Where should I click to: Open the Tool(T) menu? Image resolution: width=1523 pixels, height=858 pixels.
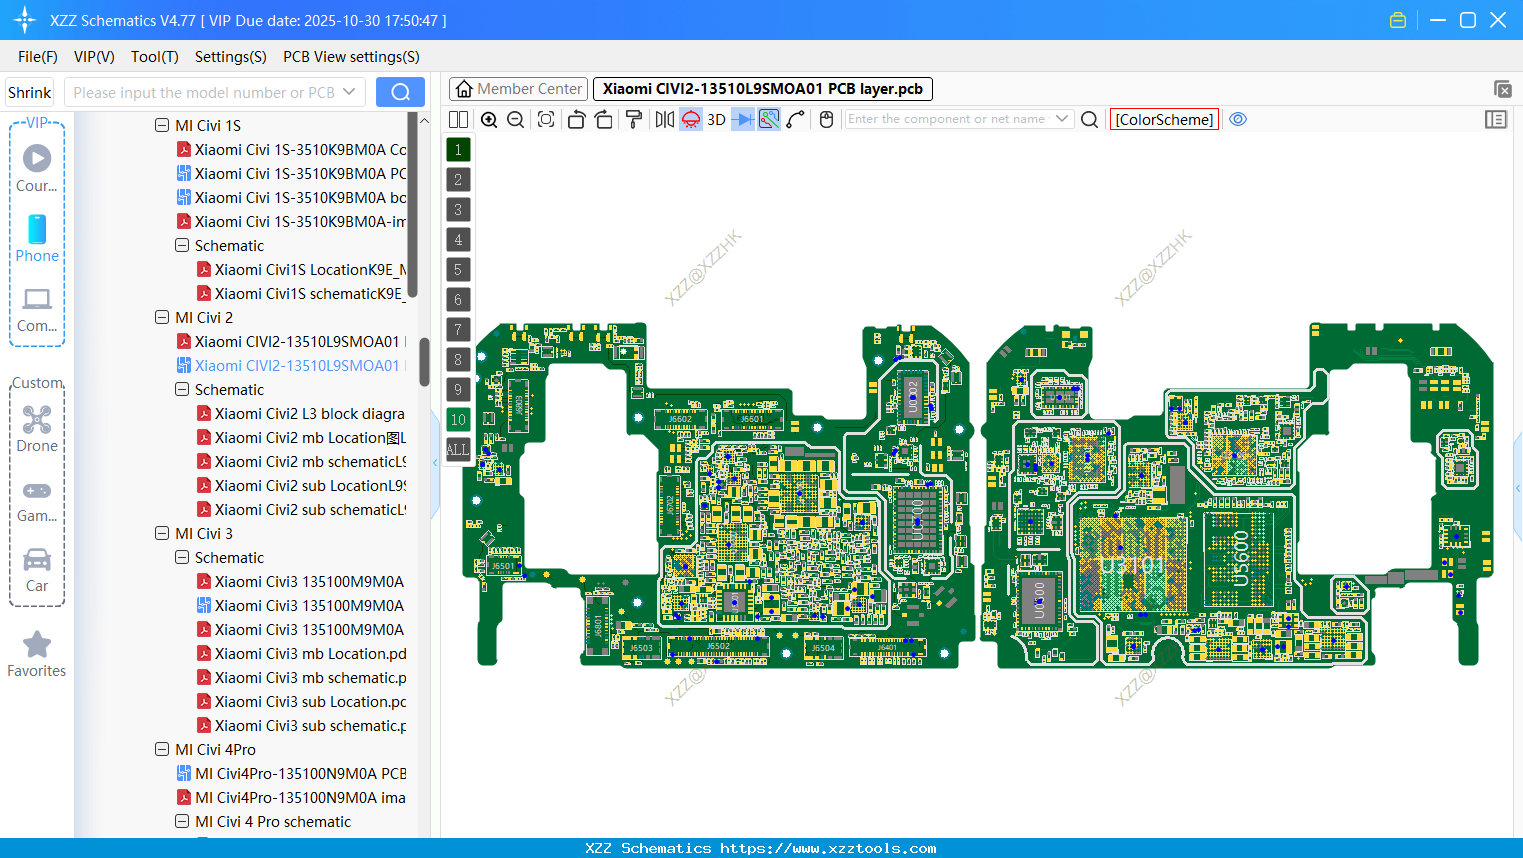pyautogui.click(x=154, y=57)
